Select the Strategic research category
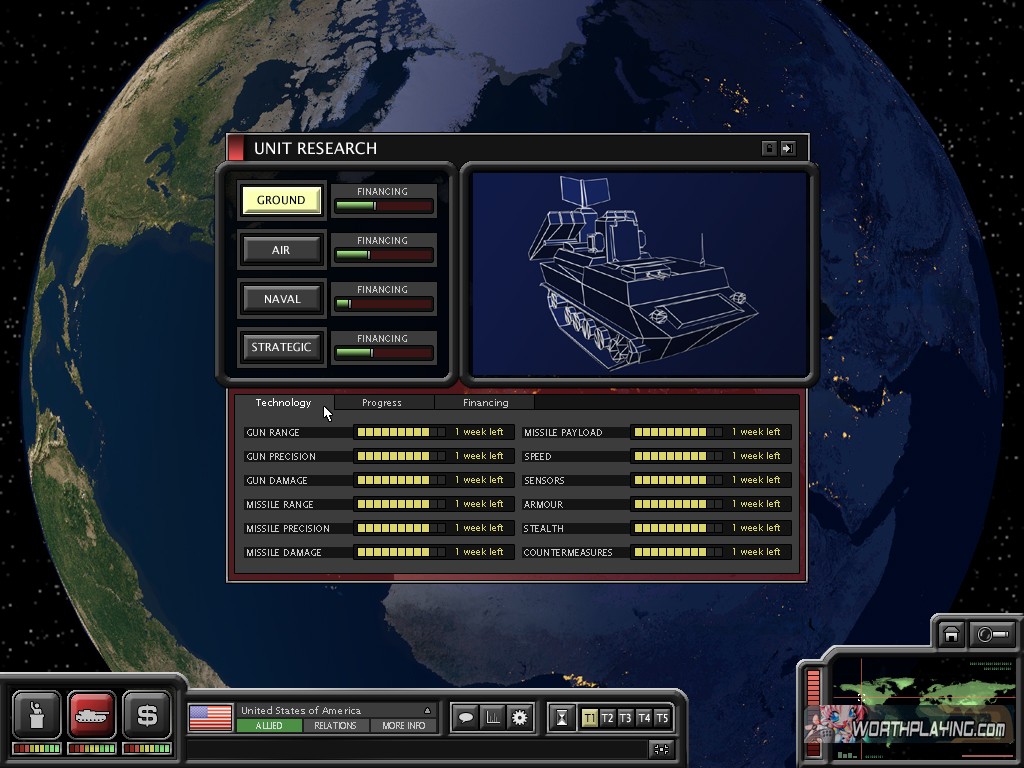1024x768 pixels. (x=281, y=347)
